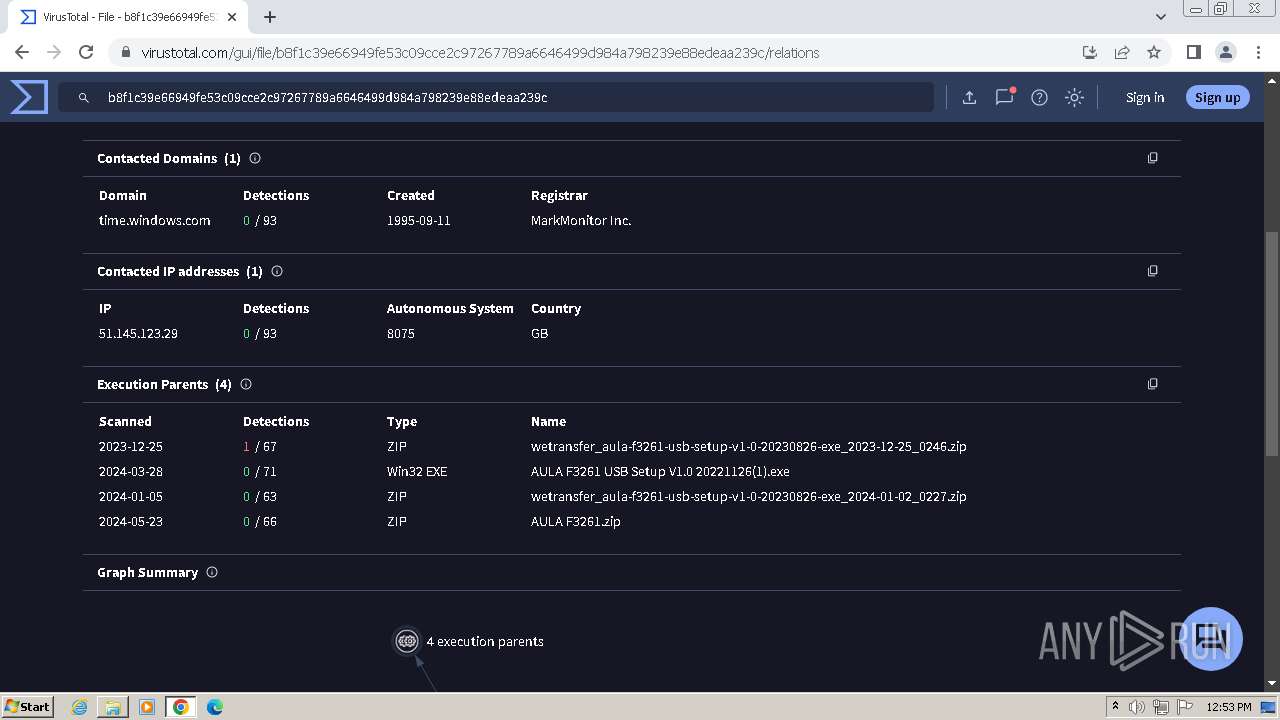The width and height of the screenshot is (1280, 720).
Task: Click info icon beside Execution Parents
Action: pyautogui.click(x=246, y=384)
